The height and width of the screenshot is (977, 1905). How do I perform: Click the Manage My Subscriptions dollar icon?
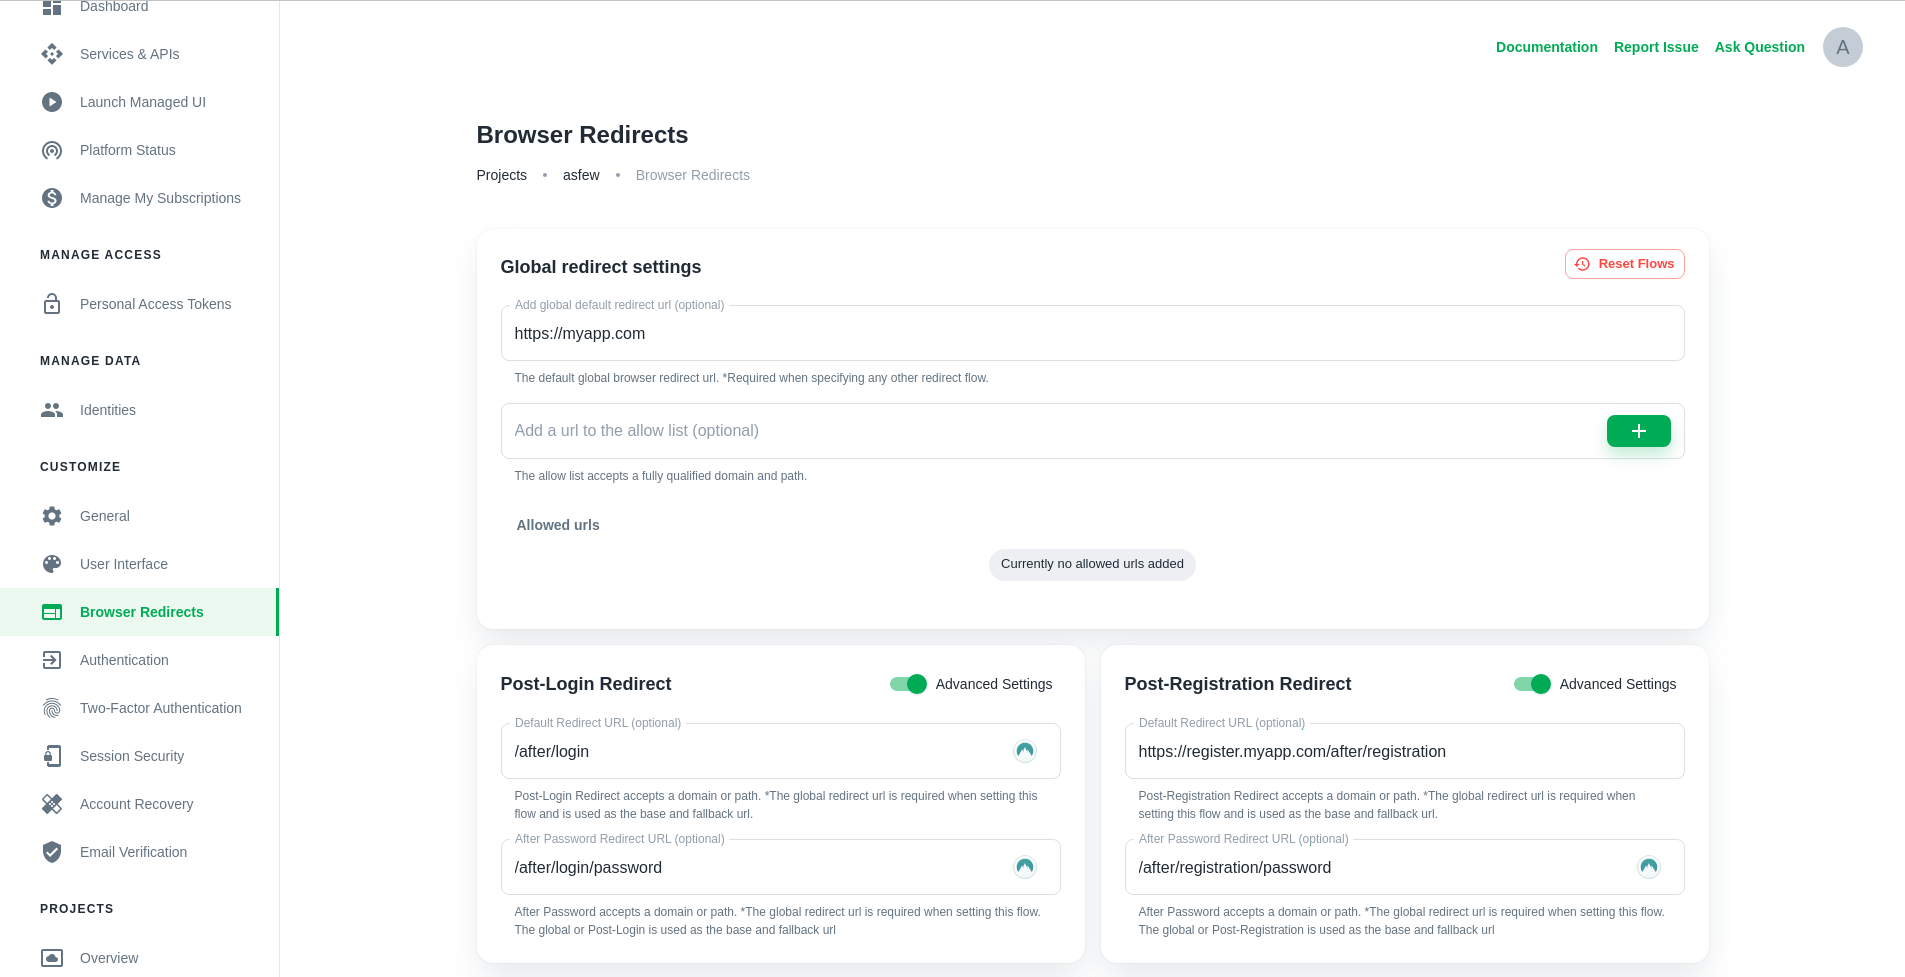pos(52,198)
